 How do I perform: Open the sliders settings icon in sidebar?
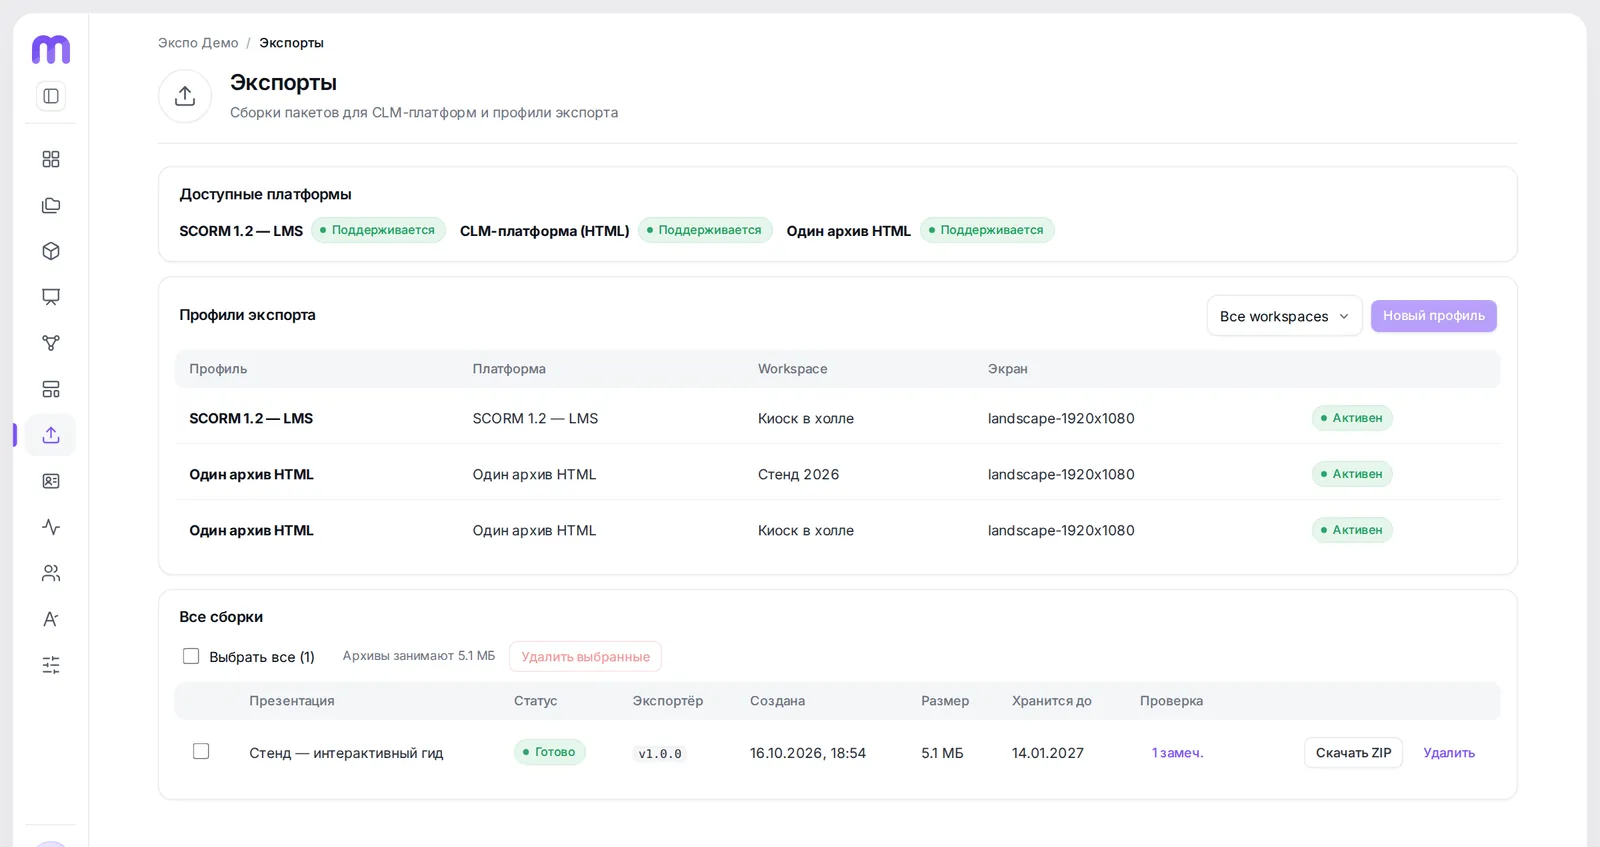click(51, 665)
